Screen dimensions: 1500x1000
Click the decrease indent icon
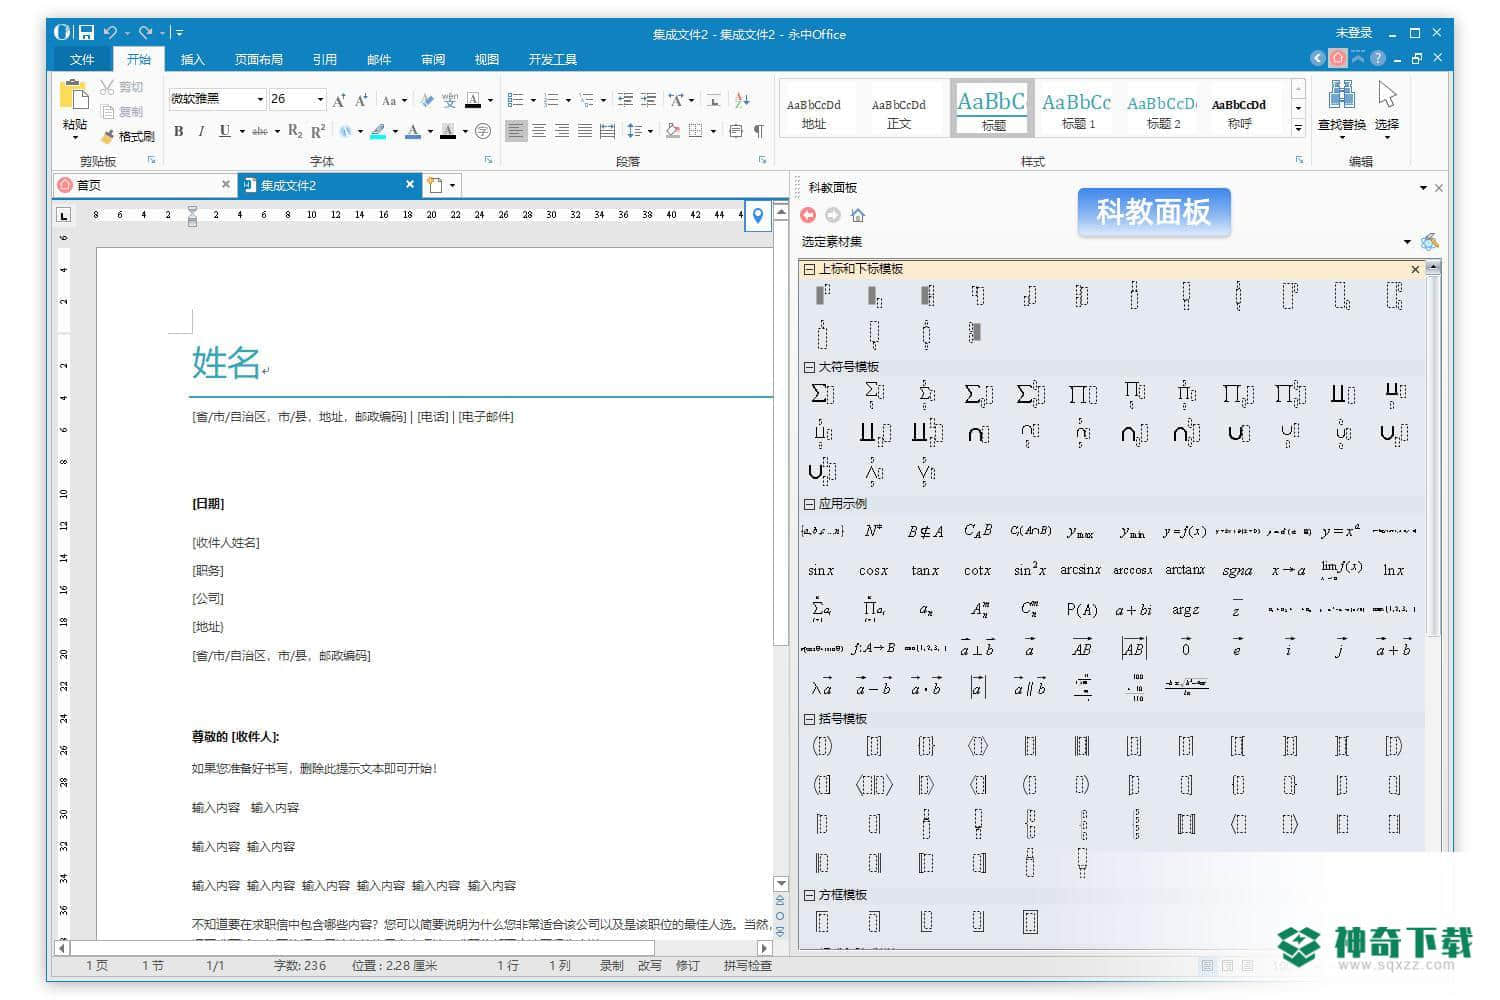[x=625, y=100]
